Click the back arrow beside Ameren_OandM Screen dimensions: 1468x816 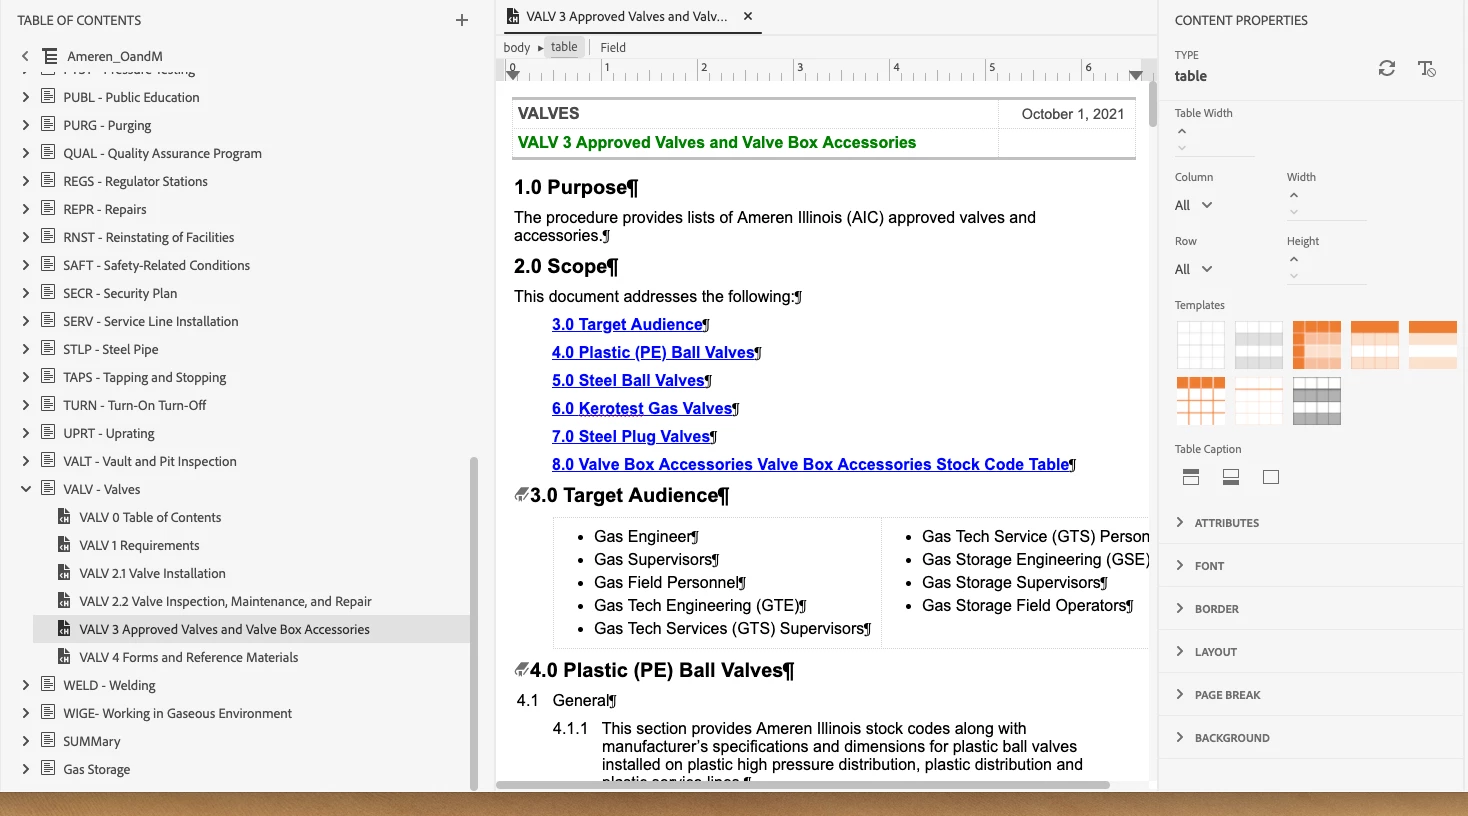[x=25, y=56]
